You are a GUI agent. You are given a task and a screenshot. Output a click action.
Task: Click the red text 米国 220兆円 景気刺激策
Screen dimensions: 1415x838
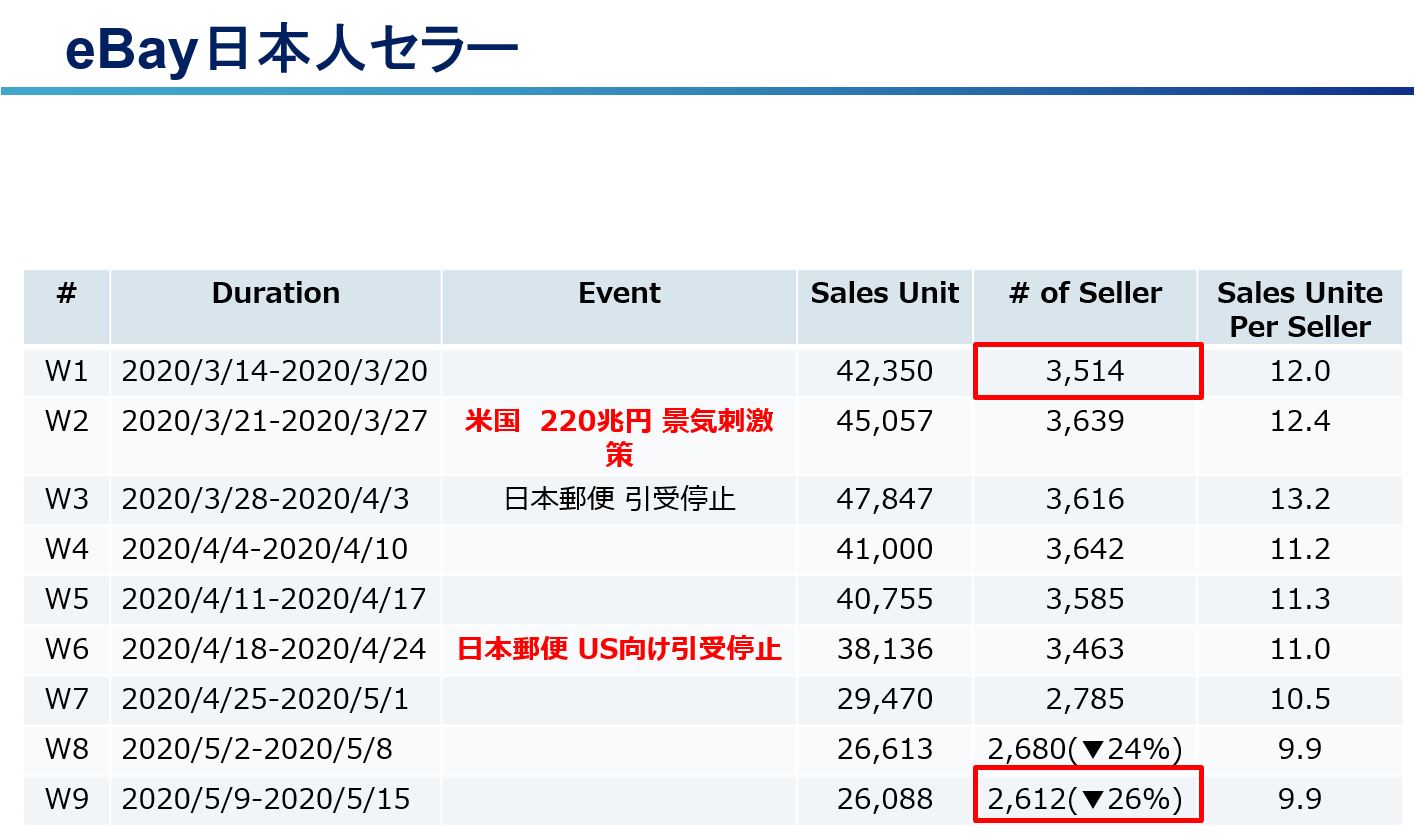619,438
